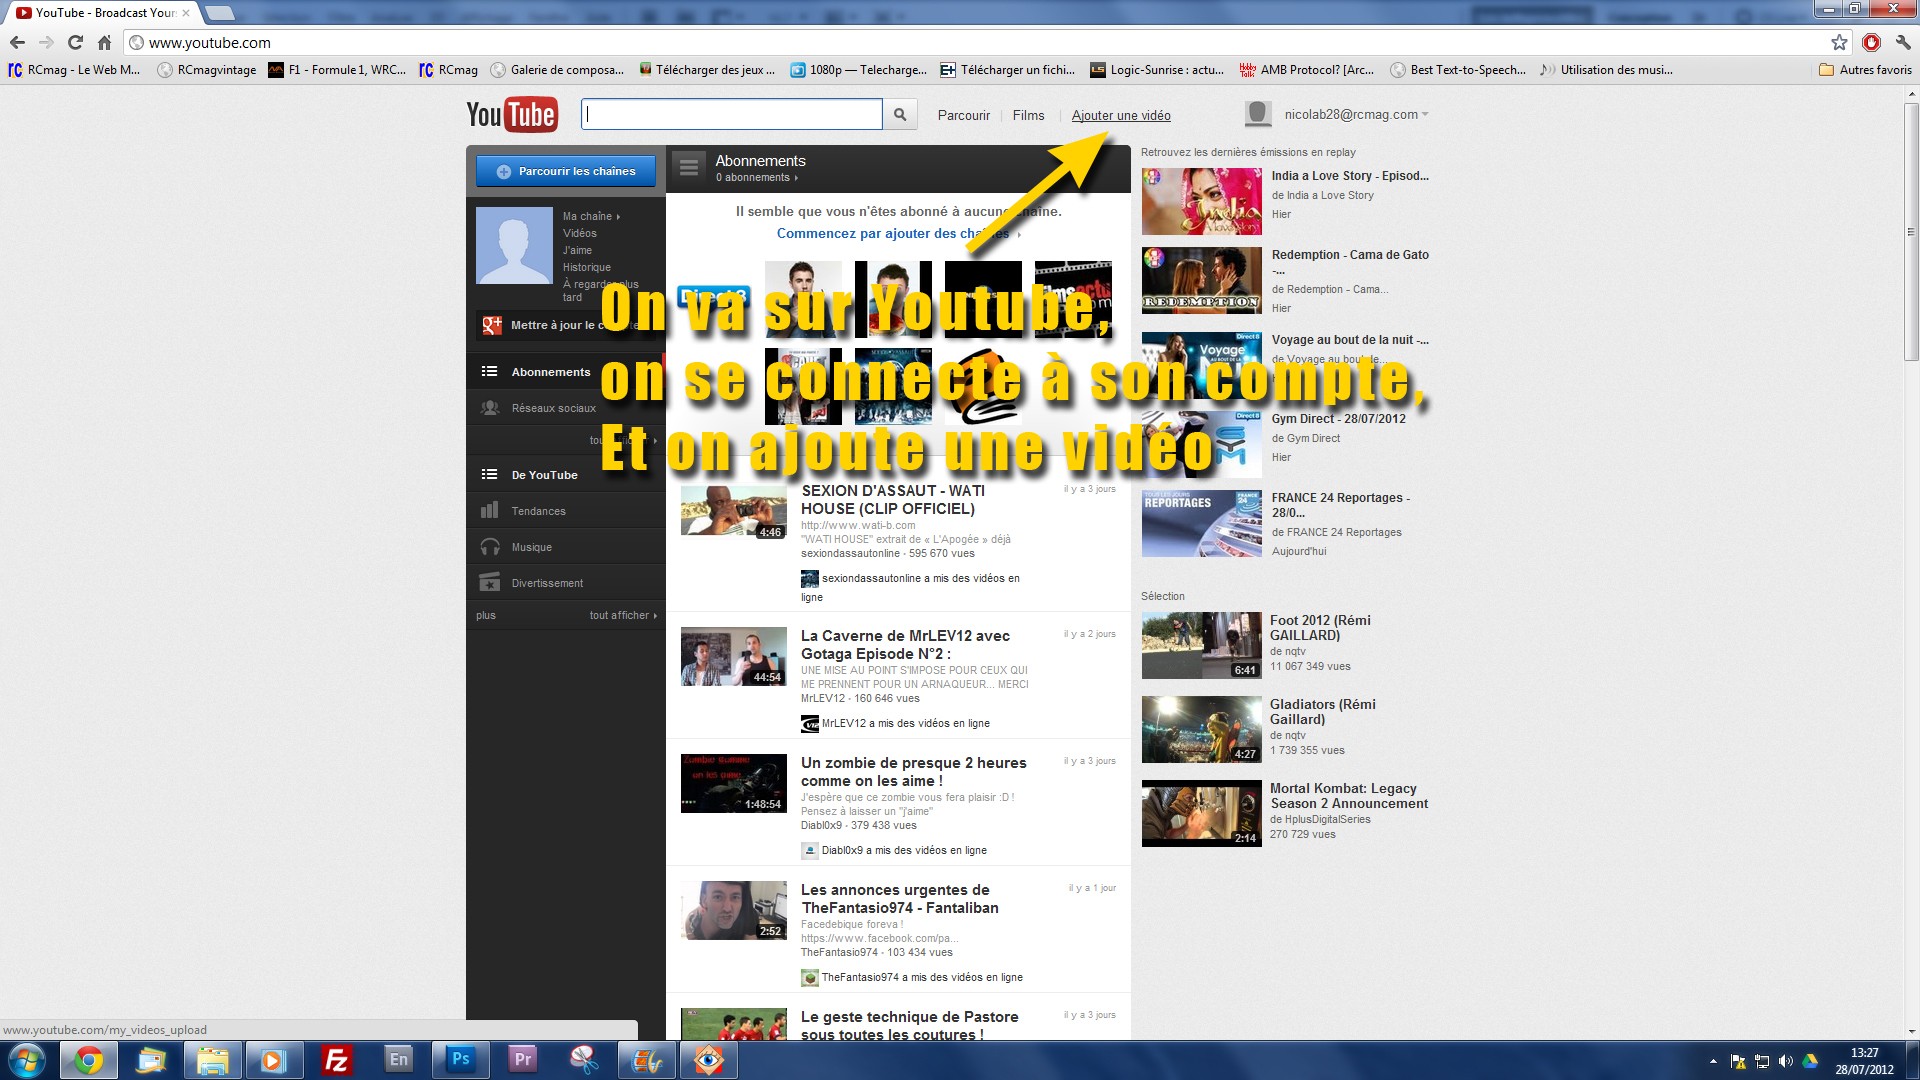This screenshot has height=1080, width=1920.
Task: Click the YouTube search input field
Action: (x=732, y=114)
